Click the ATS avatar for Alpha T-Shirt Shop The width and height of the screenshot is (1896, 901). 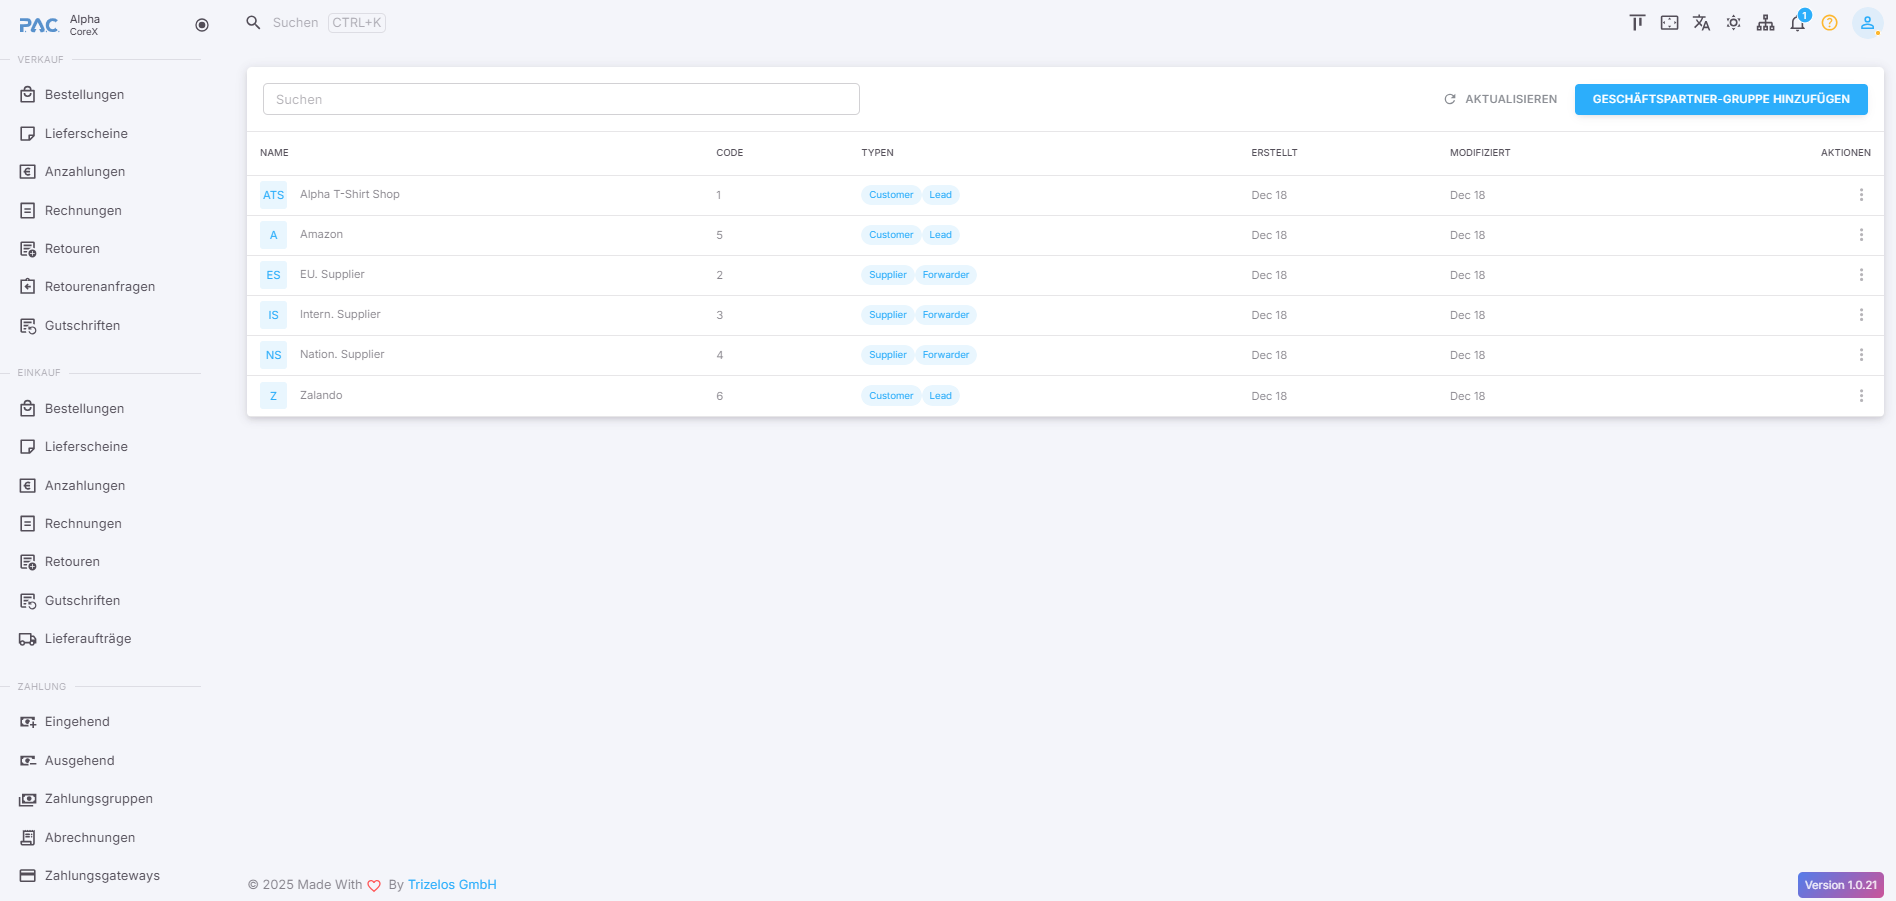(273, 195)
